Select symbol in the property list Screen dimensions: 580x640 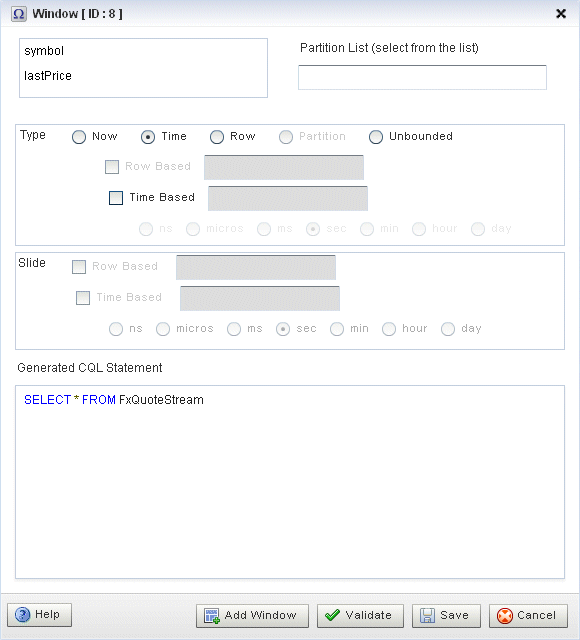tap(44, 51)
